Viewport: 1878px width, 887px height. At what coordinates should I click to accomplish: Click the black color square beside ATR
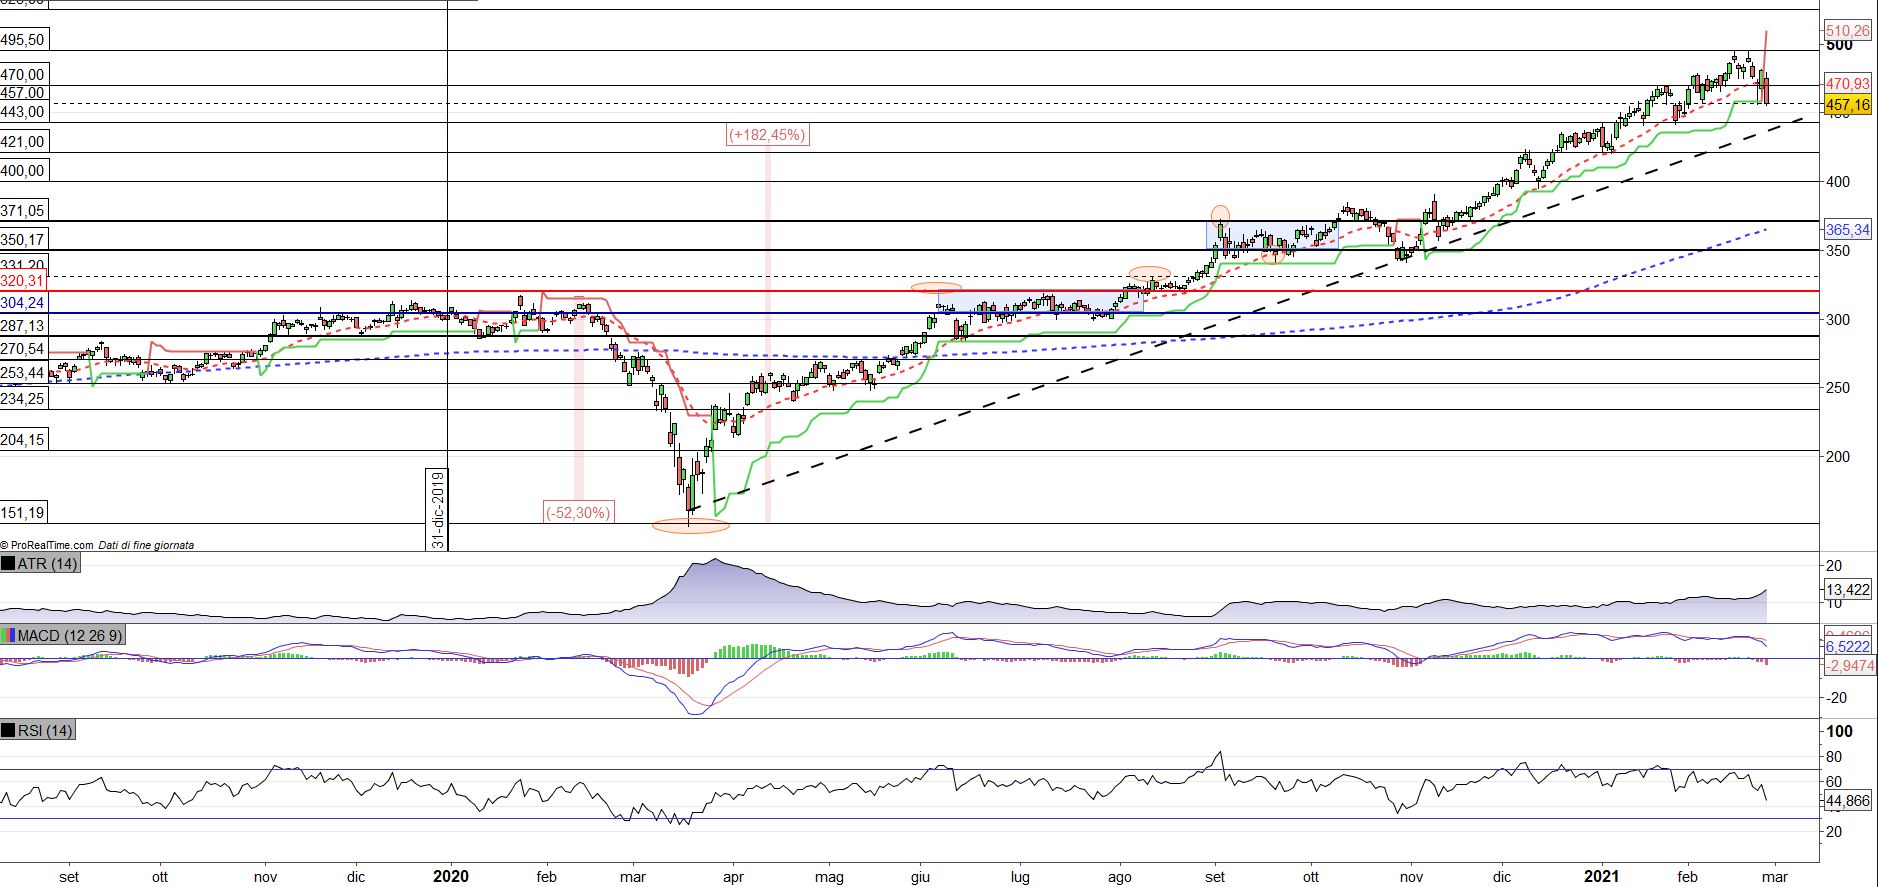click(x=9, y=564)
